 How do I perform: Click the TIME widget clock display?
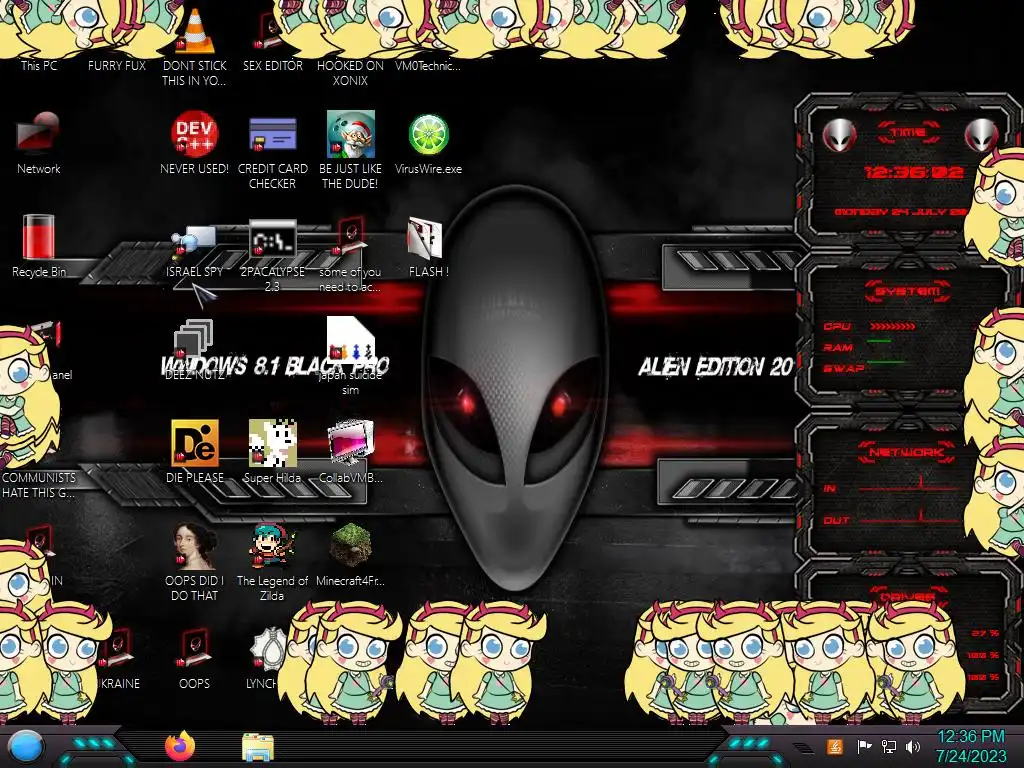(913, 172)
